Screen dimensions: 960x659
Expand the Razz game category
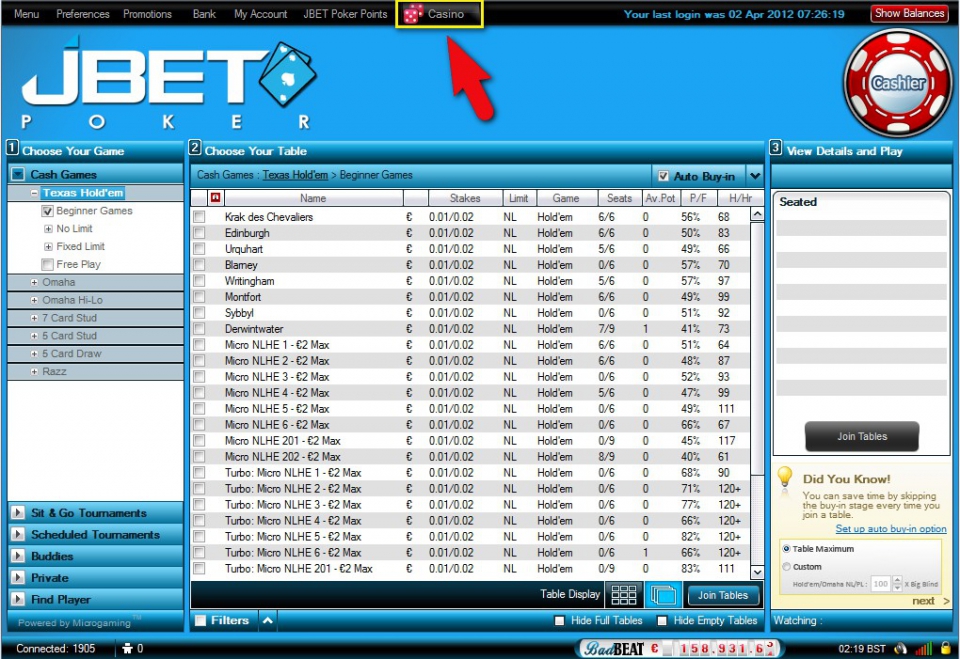pyautogui.click(x=34, y=371)
